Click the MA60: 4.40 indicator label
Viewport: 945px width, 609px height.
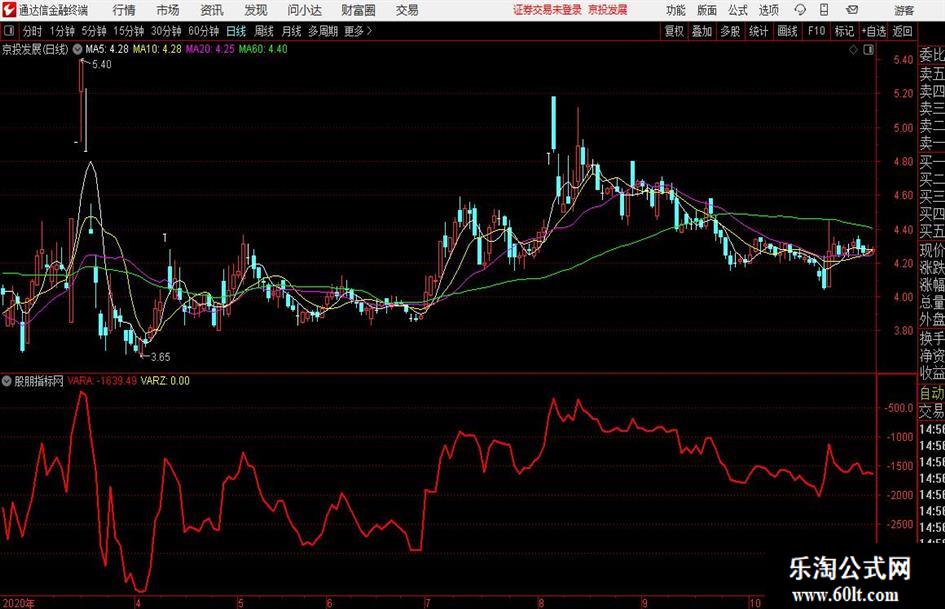pos(263,49)
